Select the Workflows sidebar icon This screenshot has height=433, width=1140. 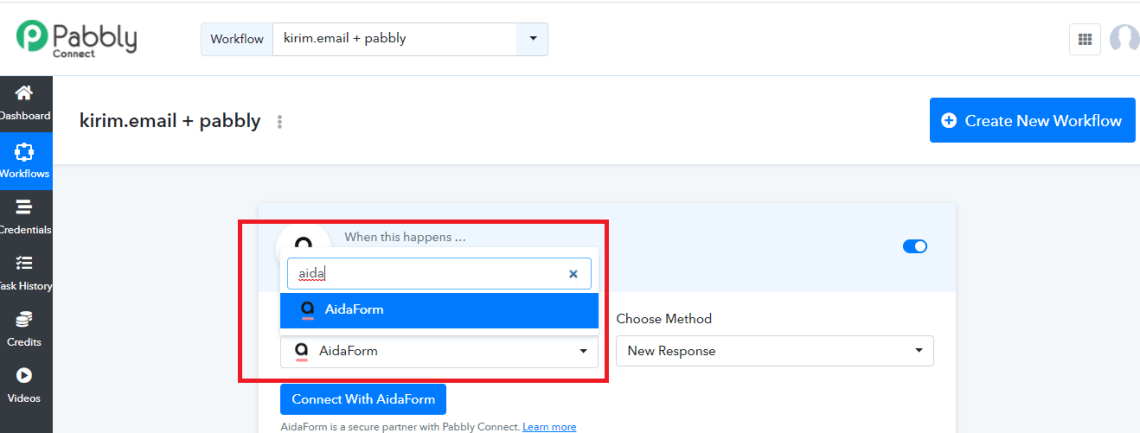pyautogui.click(x=24, y=151)
